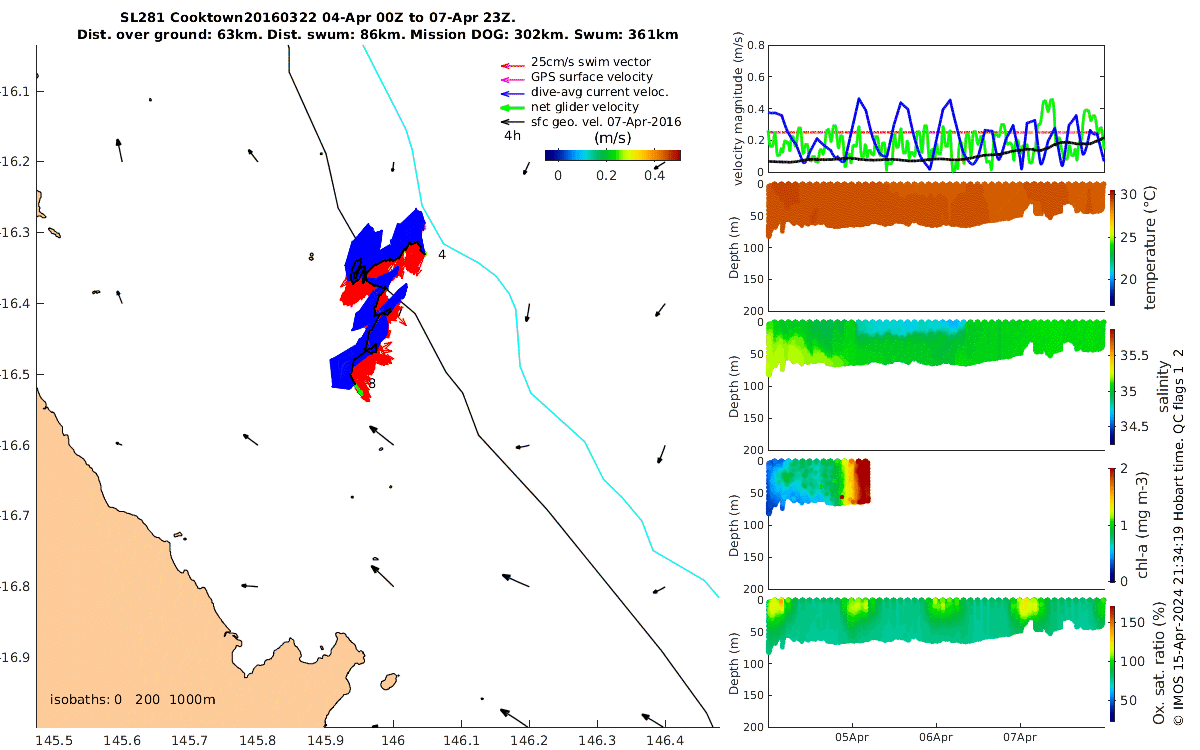Click the longitude tick label '145.8'

click(257, 740)
